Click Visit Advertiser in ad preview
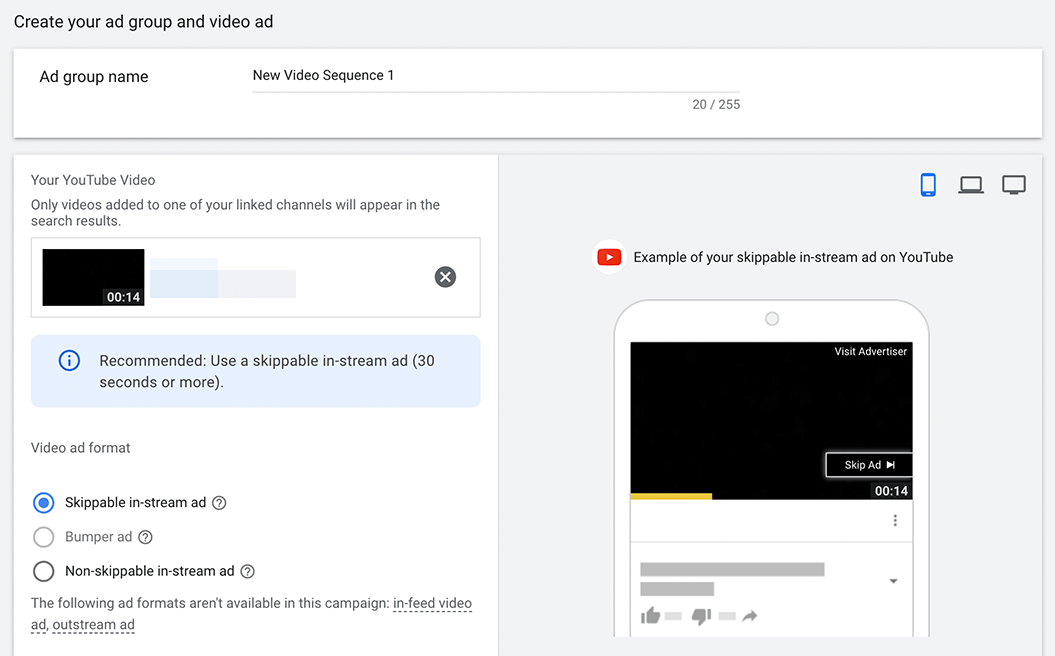This screenshot has width=1055, height=656. coord(871,351)
